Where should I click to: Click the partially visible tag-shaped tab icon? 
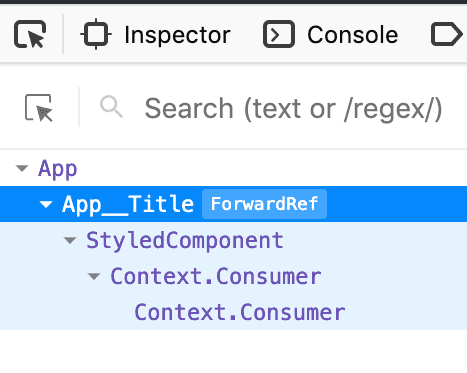[447, 34]
